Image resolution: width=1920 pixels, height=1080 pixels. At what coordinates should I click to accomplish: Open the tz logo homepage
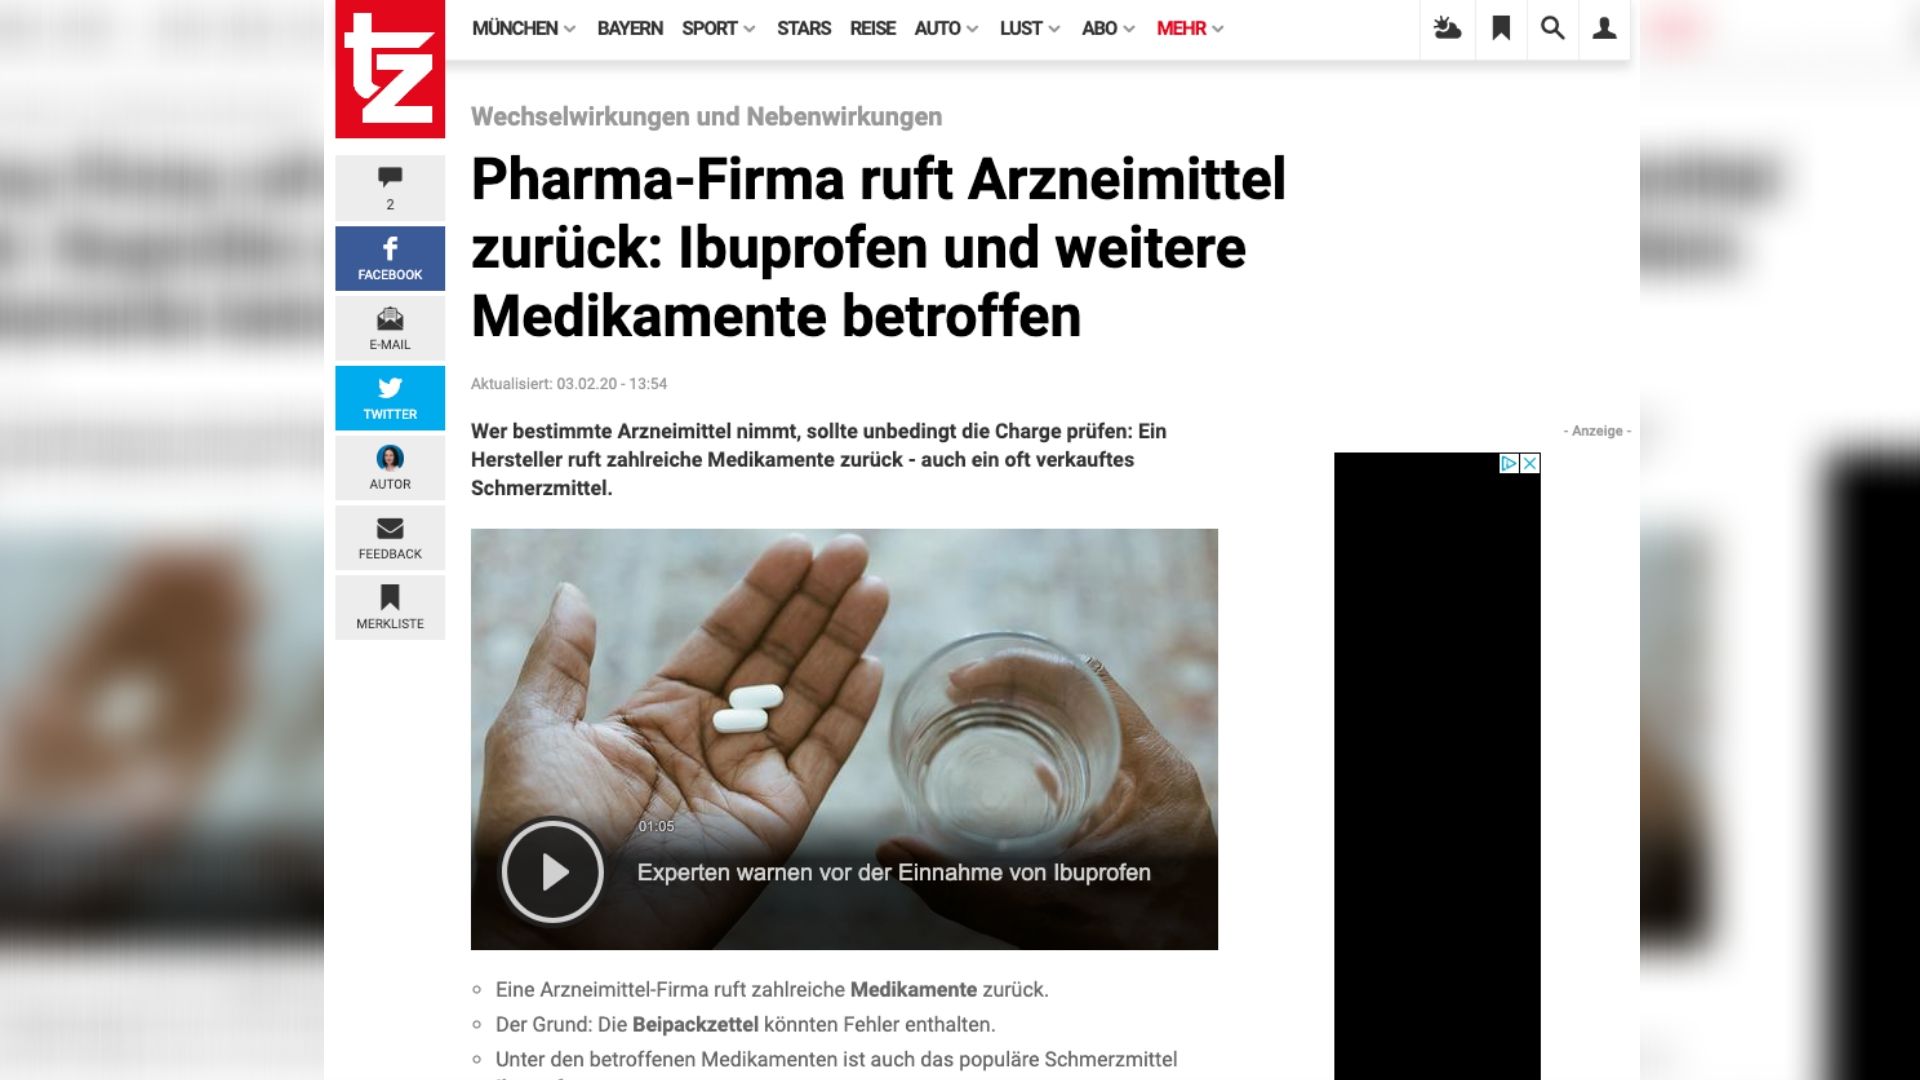tap(390, 68)
